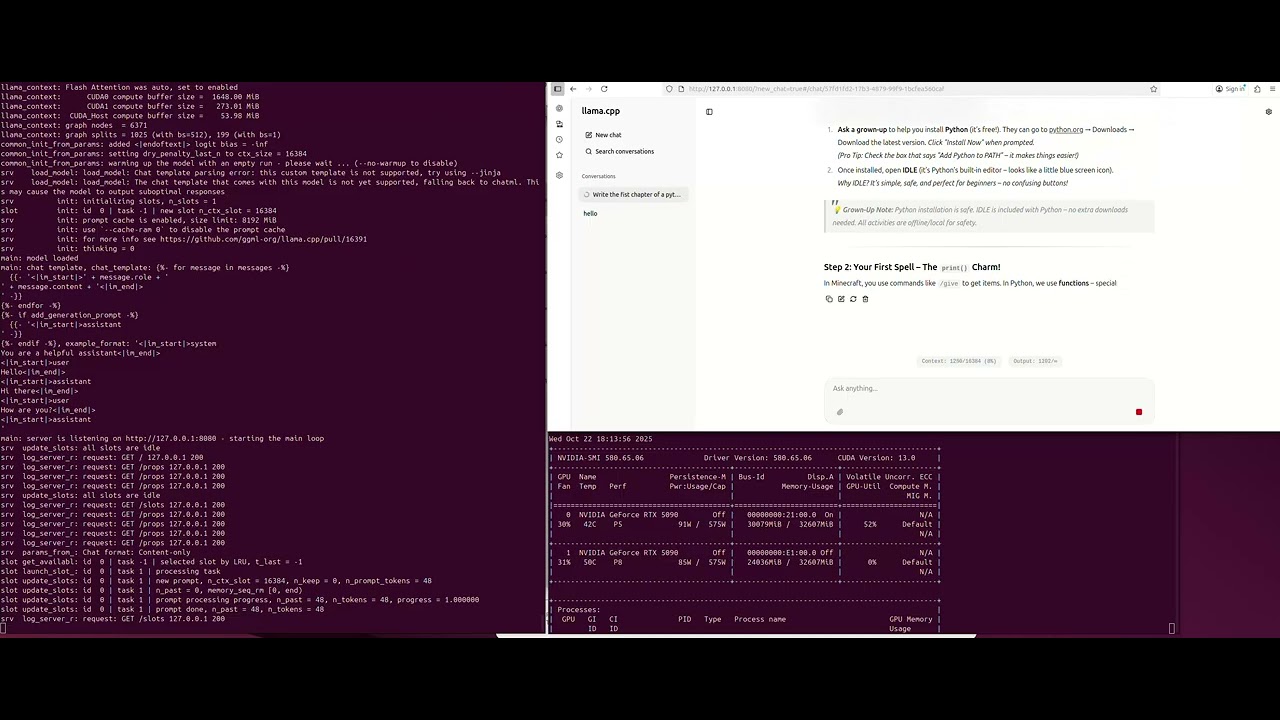Toggle the Firefox sidebar button
Screen dimensions: 1280x720
558,89
